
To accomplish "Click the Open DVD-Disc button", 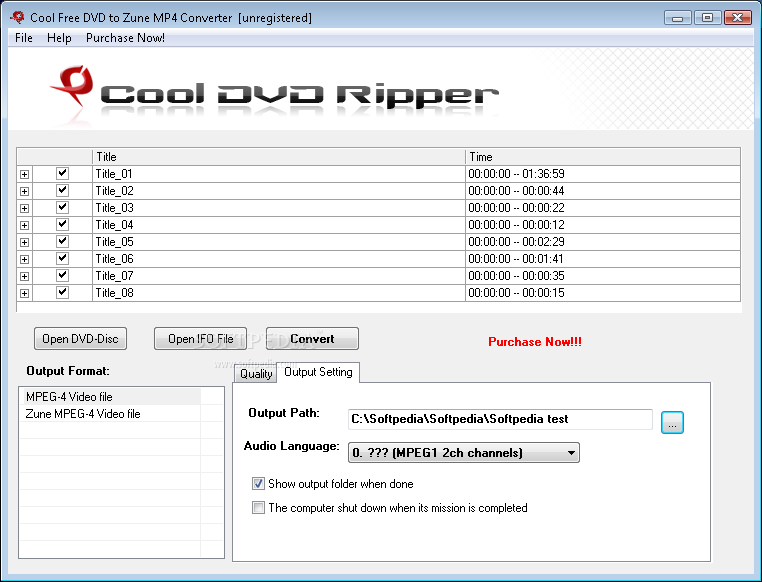I will [80, 339].
